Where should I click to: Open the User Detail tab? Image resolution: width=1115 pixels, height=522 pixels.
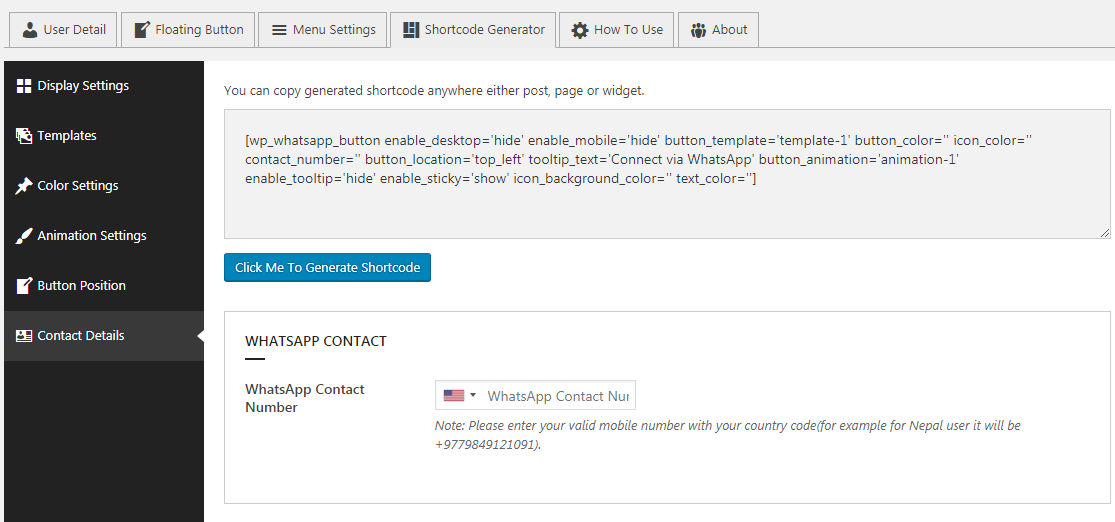[x=64, y=30]
